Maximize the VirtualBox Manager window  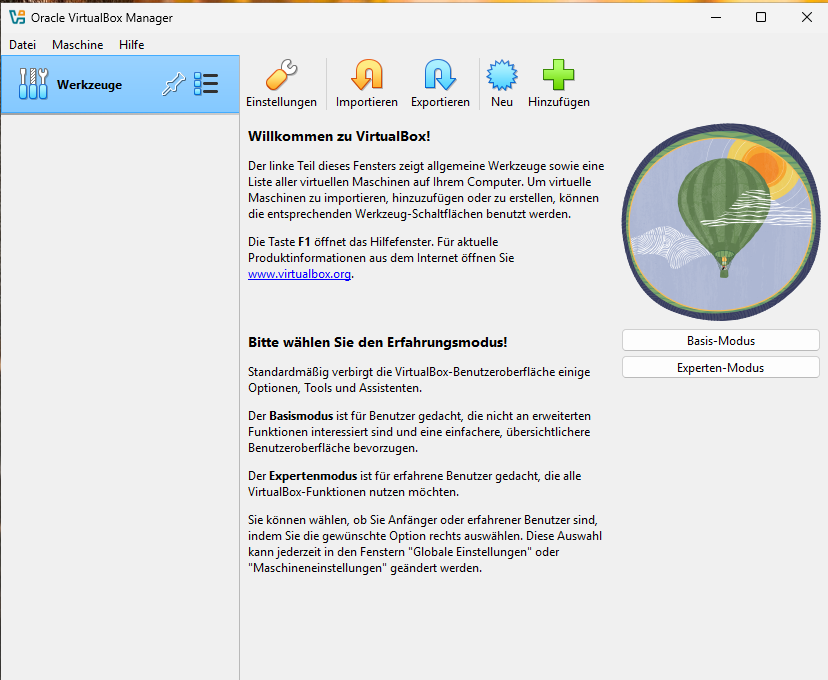[761, 17]
